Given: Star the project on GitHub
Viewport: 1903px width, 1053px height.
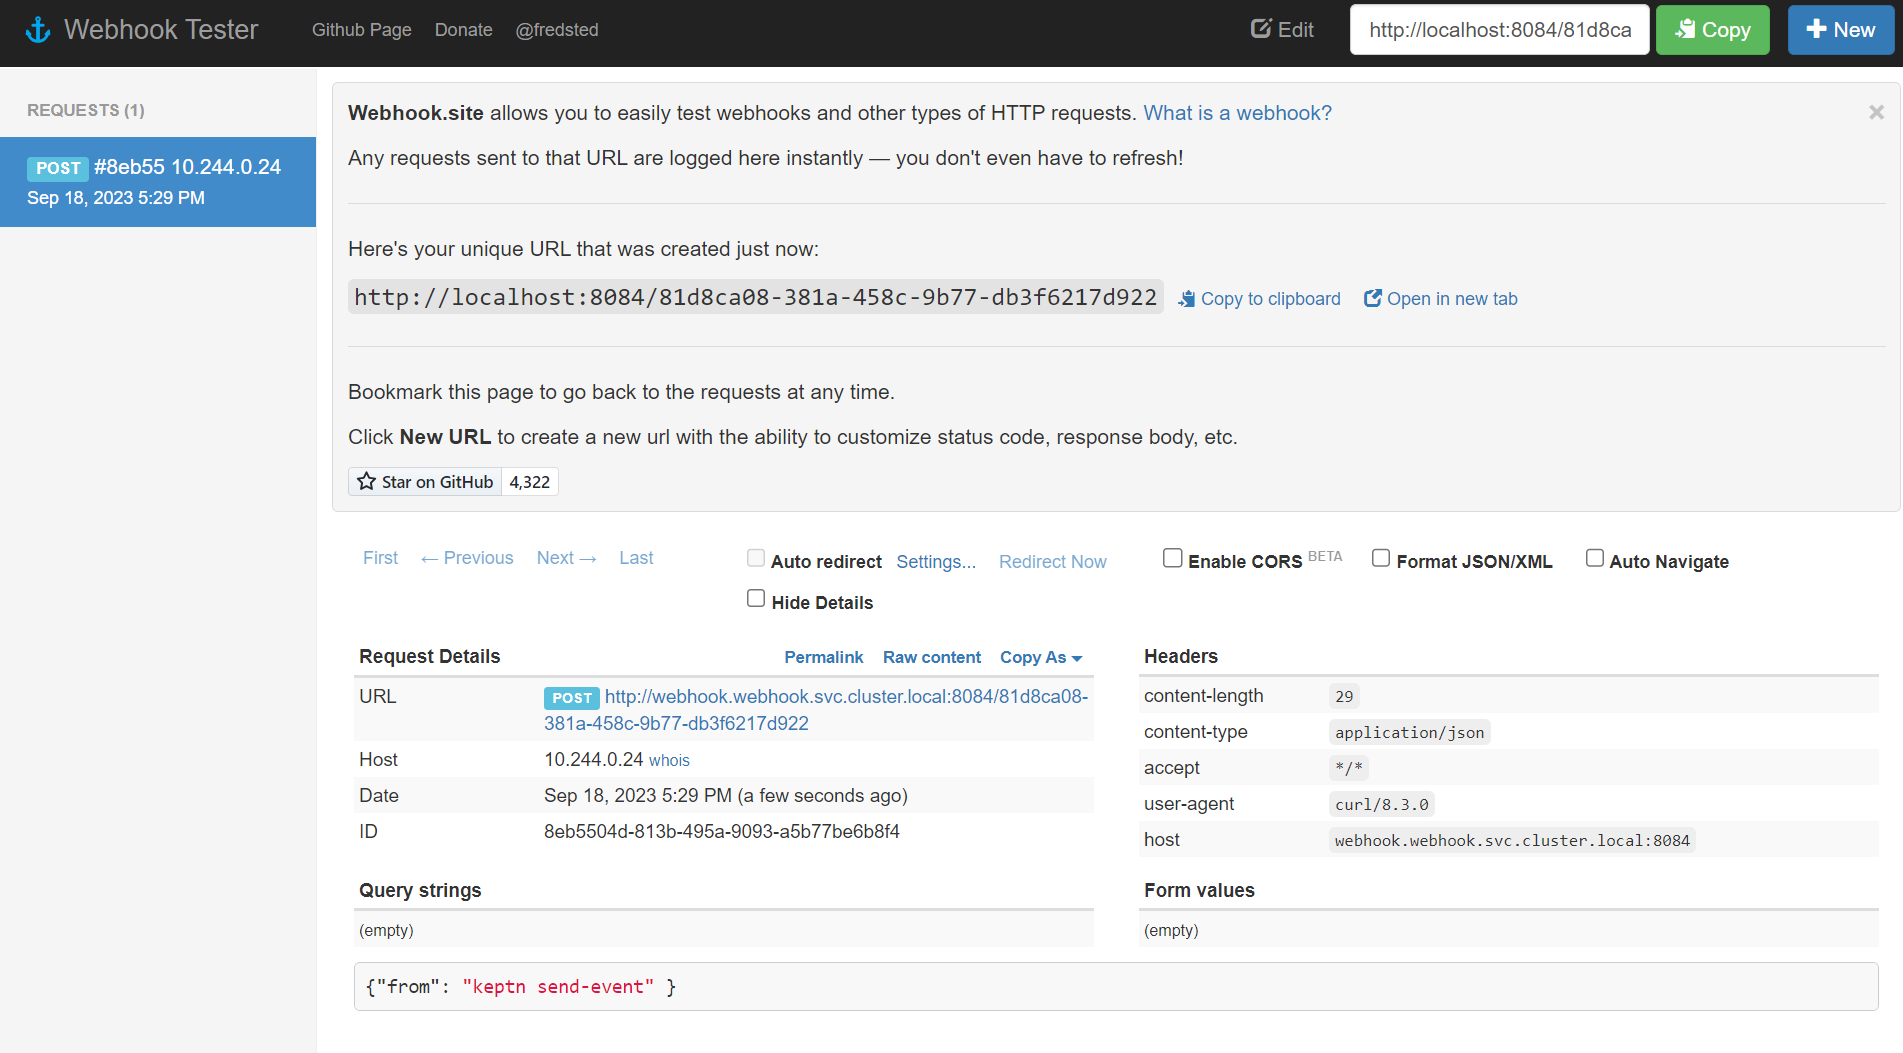Looking at the screenshot, I should 424,481.
